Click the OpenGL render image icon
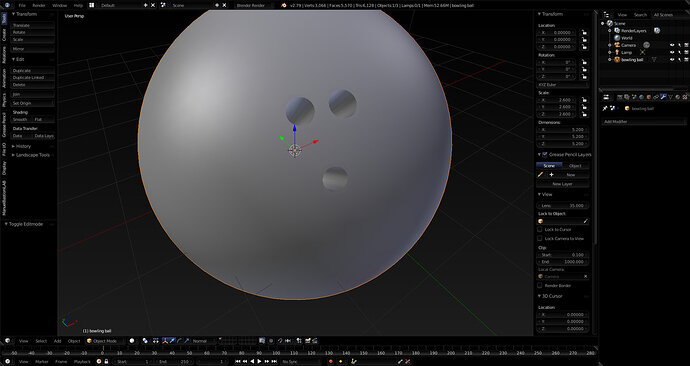Viewport: 690px width, 366px height. [x=308, y=341]
